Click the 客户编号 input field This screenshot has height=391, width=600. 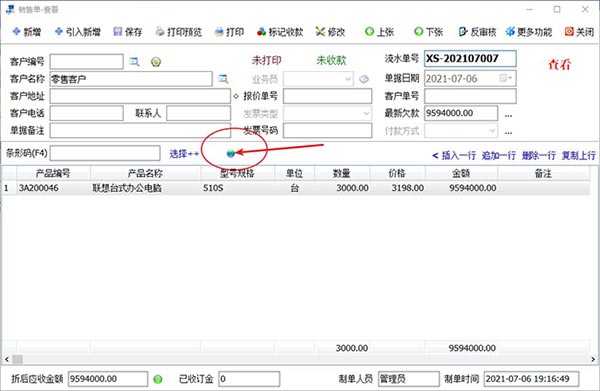click(x=86, y=62)
